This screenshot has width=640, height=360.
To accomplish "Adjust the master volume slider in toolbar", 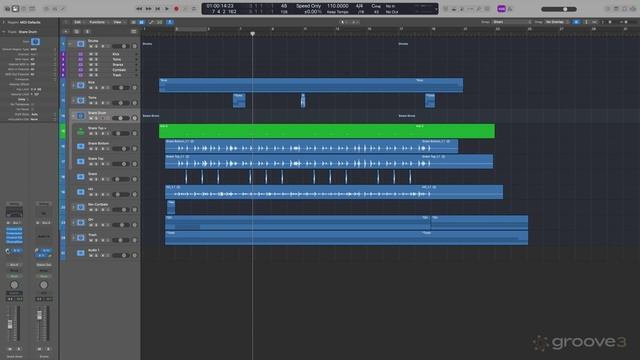I will tap(559, 9).
